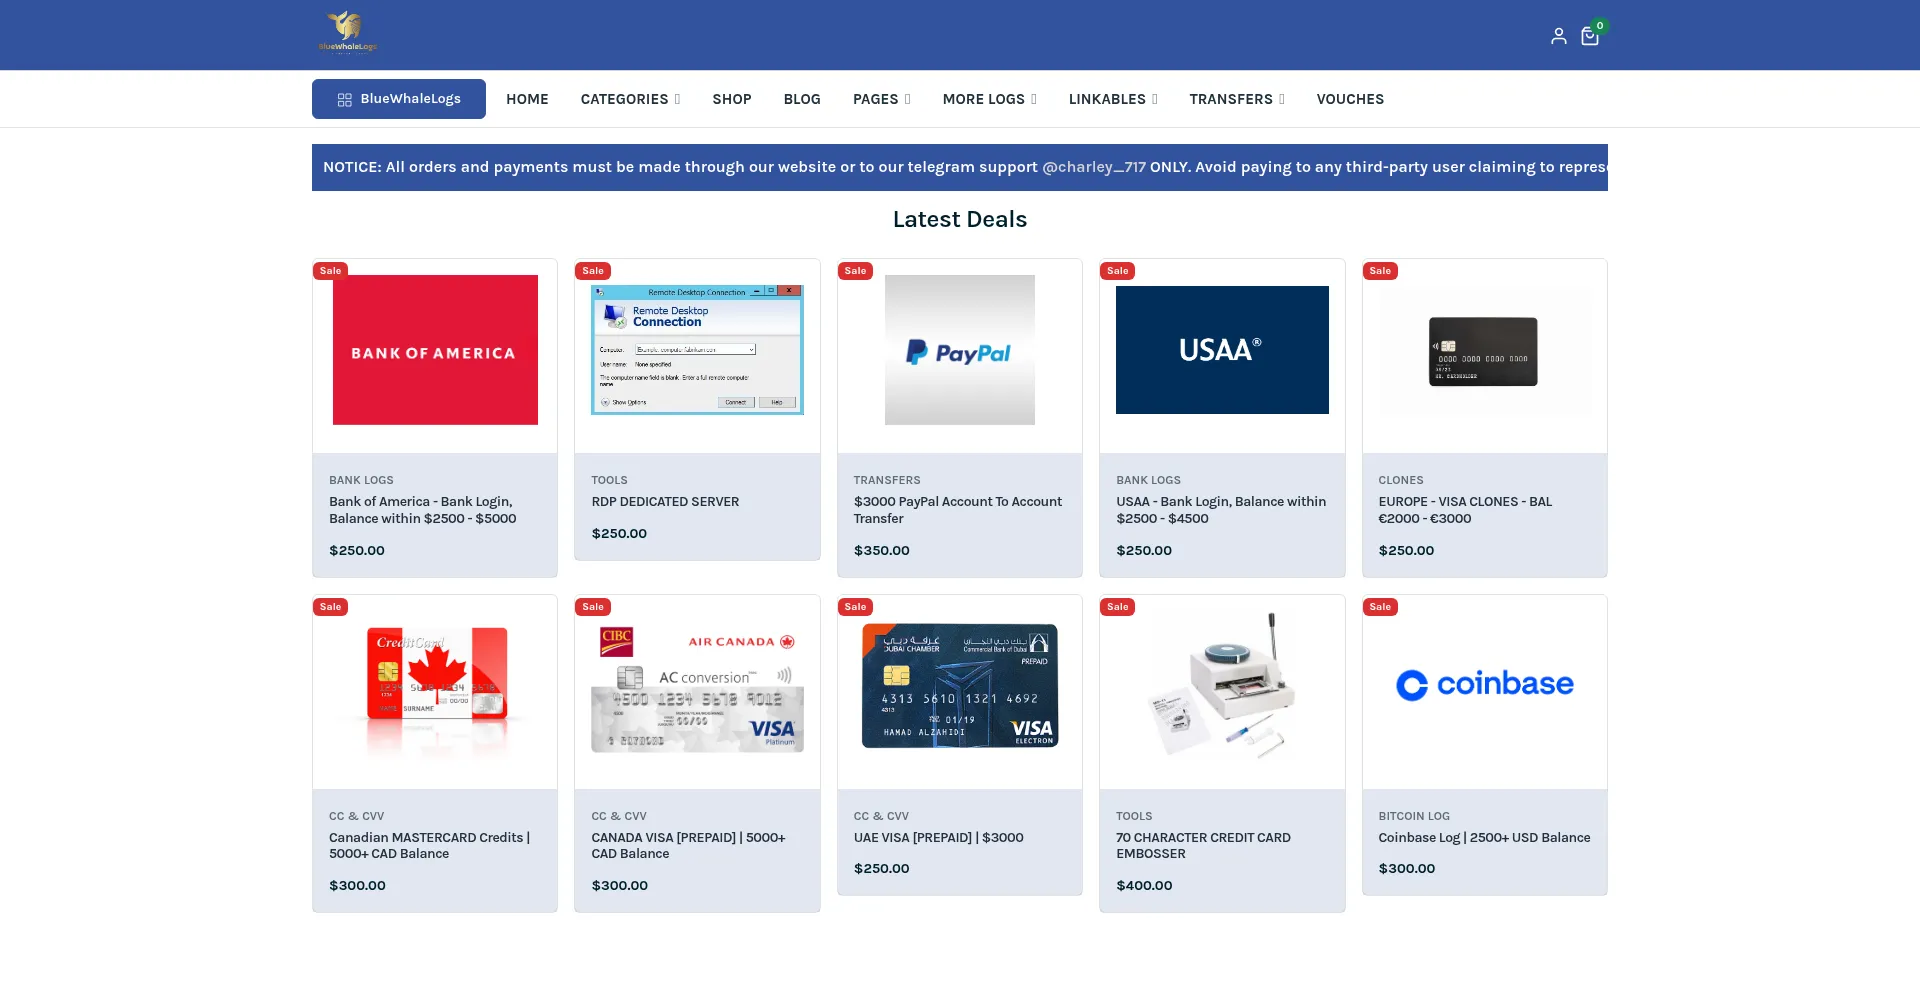Open the 'EUROPE - VISA CLONES' title link
Image resolution: width=1920 pixels, height=993 pixels.
1465,510
